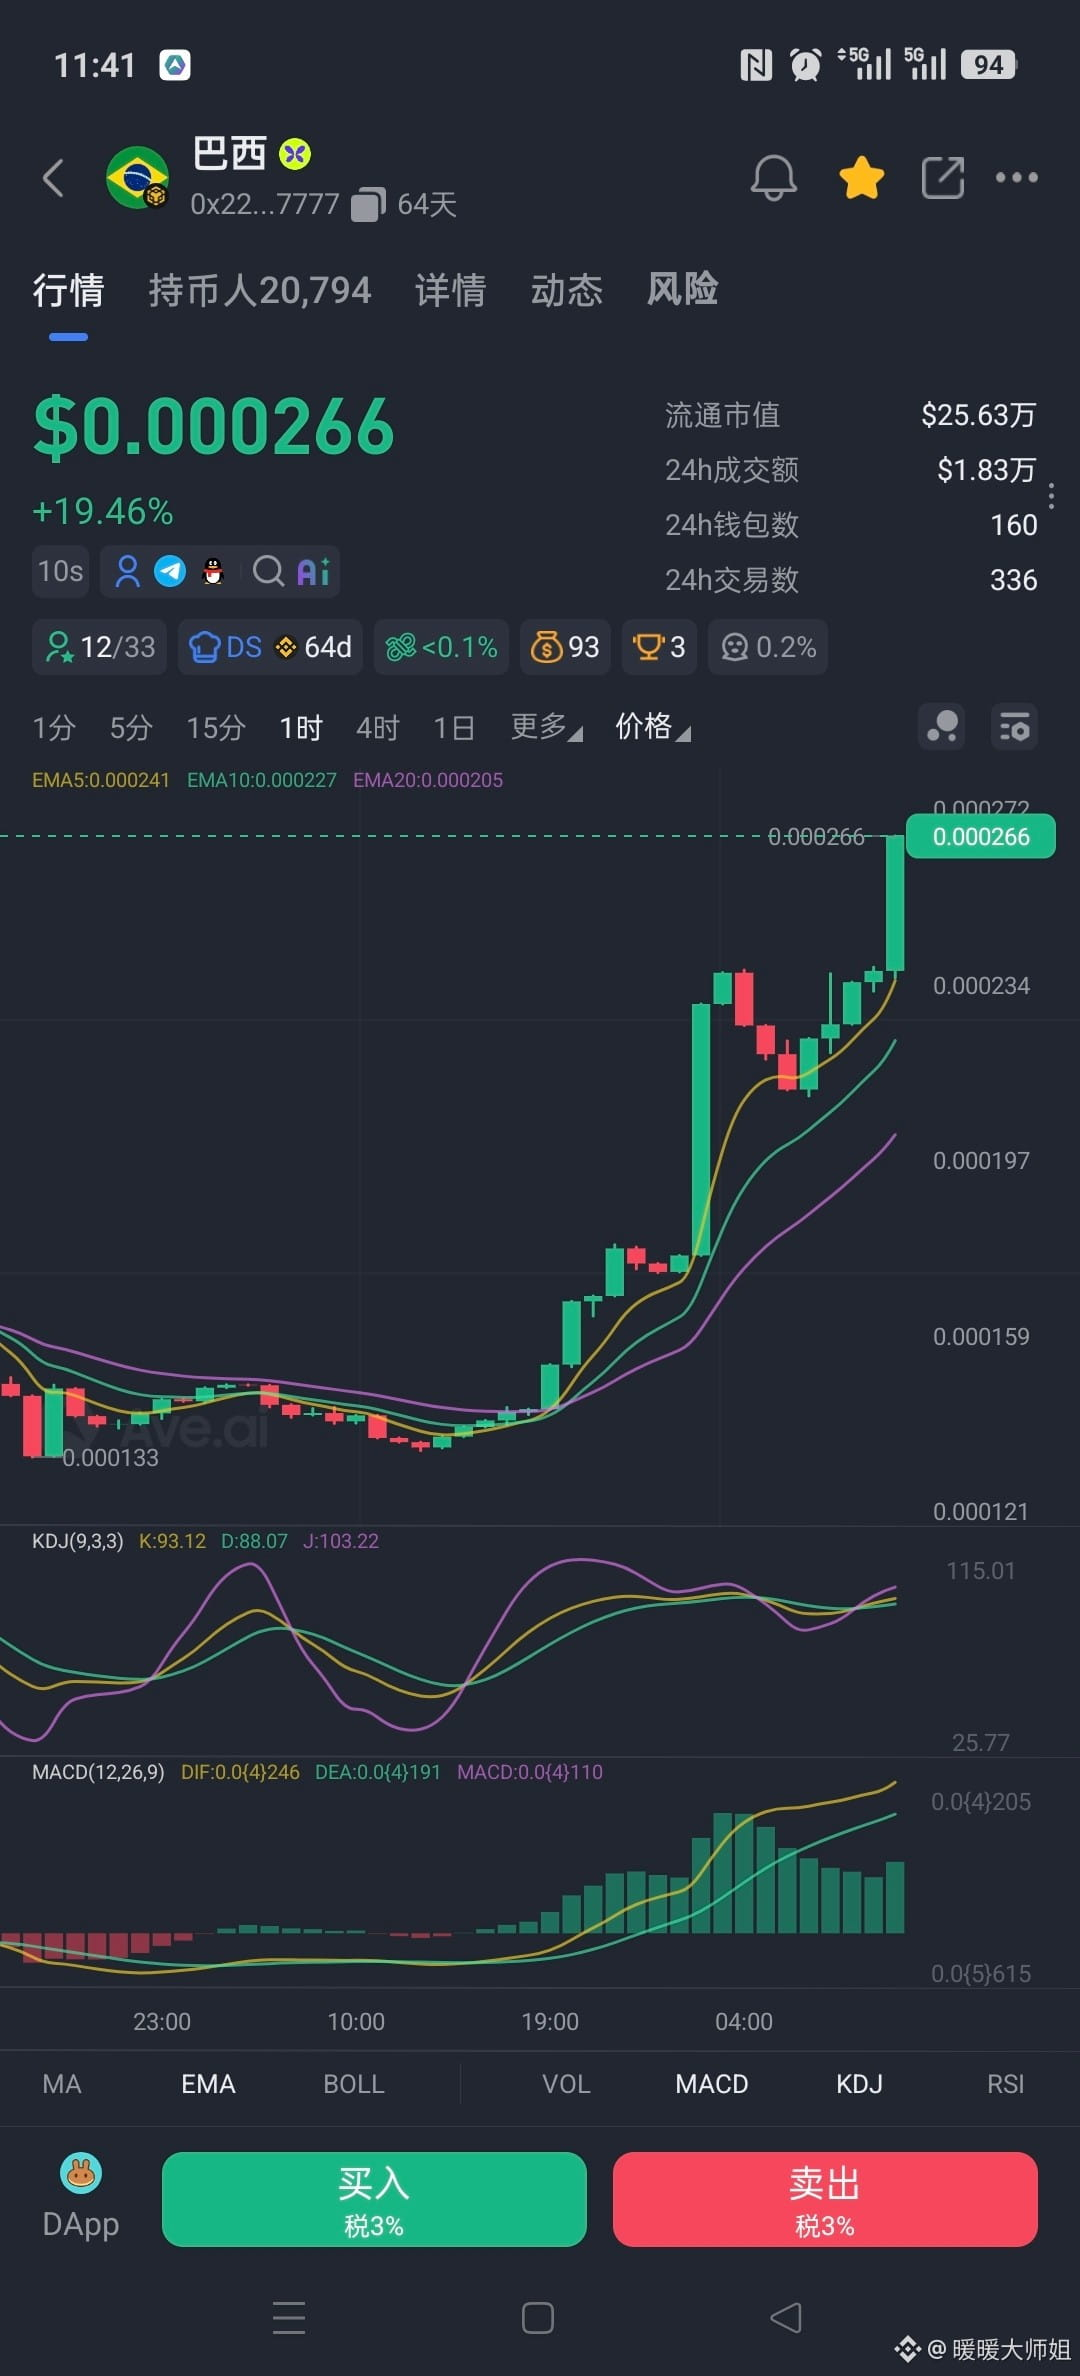The image size is (1080, 2376).
Task: Tap EMA20:0.000205 indicator label
Action: tap(428, 780)
